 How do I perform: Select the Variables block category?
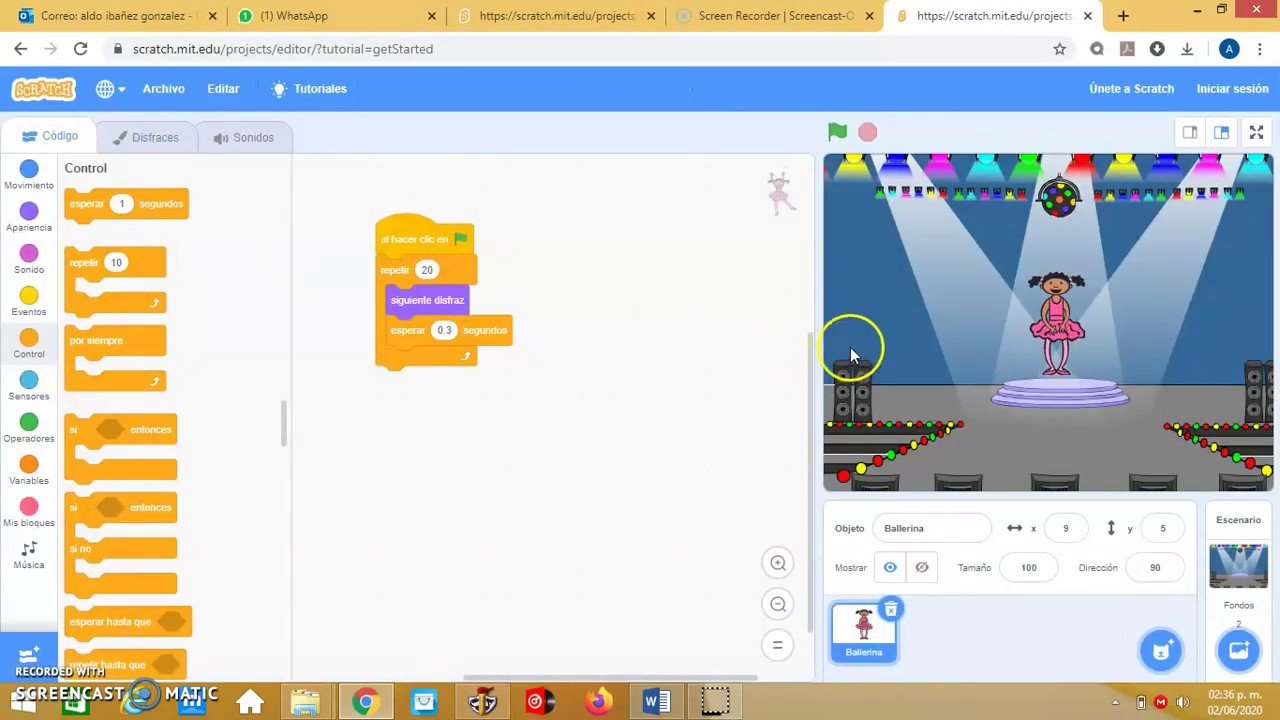tap(29, 470)
